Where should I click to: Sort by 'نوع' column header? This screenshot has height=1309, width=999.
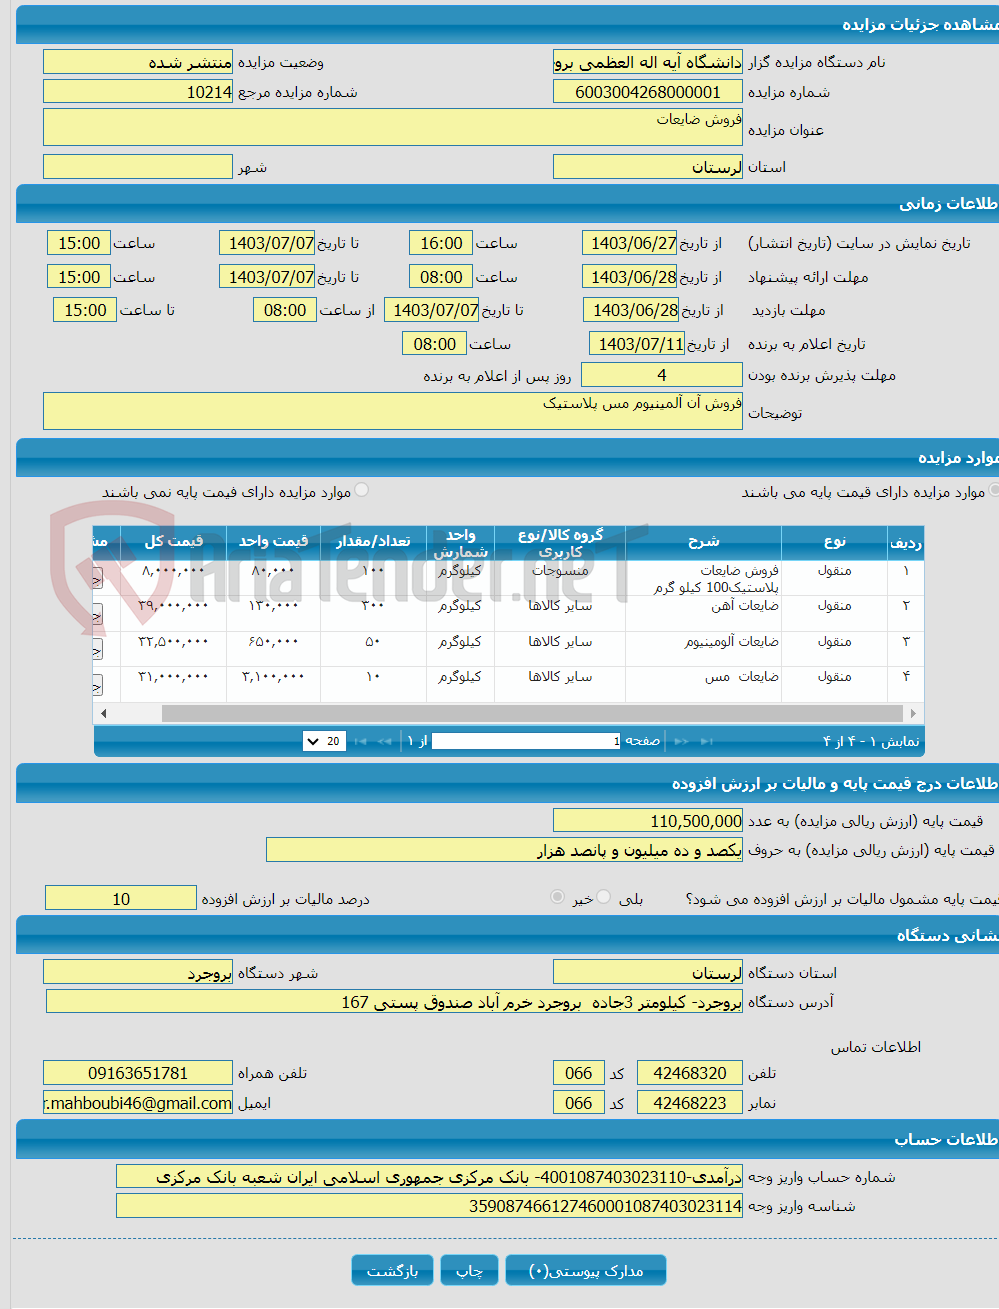click(x=835, y=542)
